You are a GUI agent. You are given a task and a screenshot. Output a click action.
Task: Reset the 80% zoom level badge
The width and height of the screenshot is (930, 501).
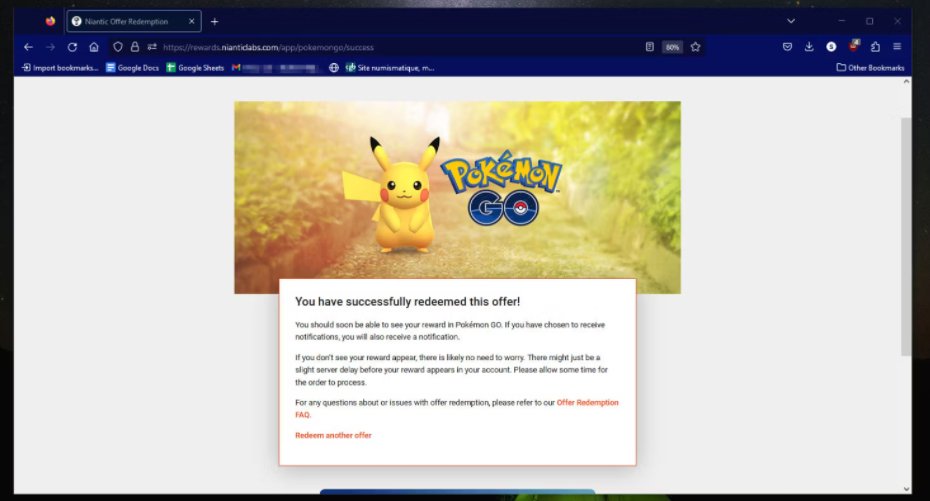tap(672, 47)
